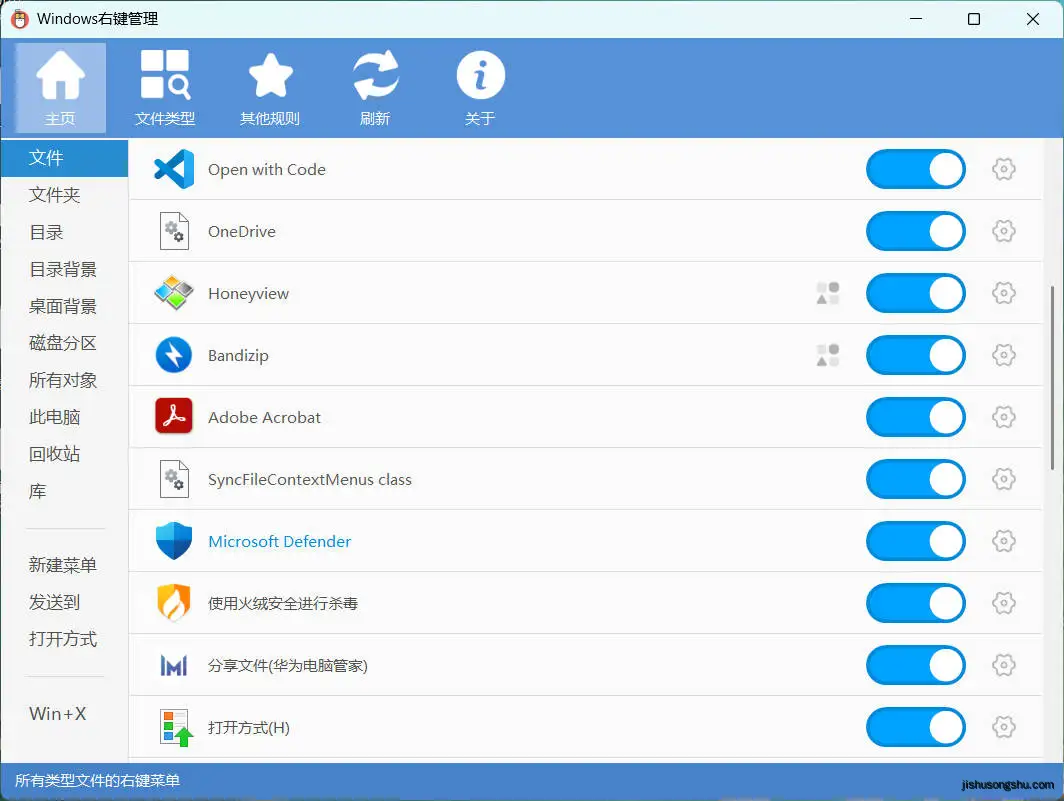Click the OneDrive file icon
1064x801 pixels.
pos(174,231)
